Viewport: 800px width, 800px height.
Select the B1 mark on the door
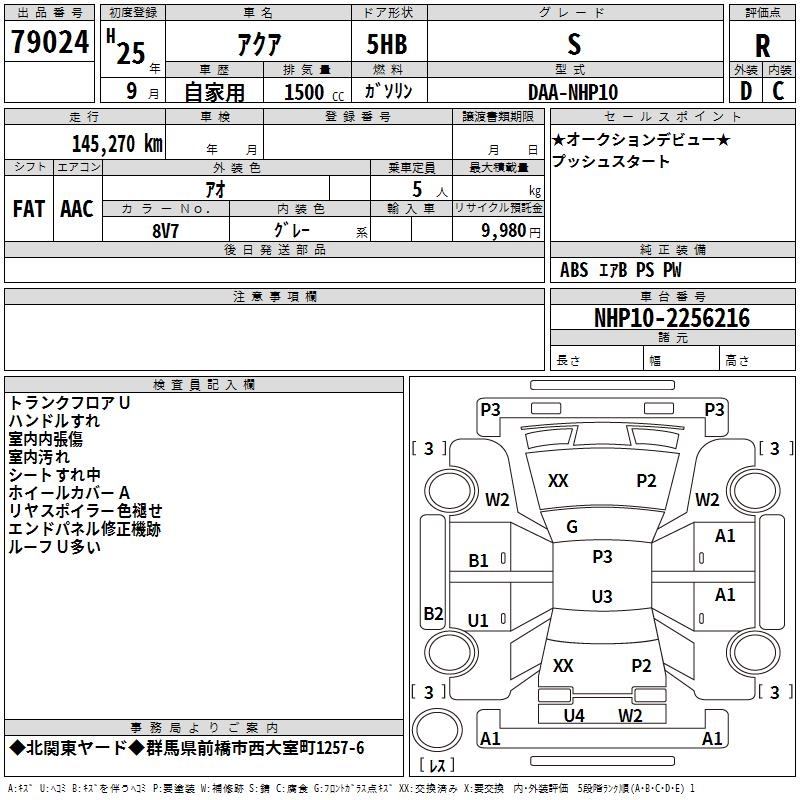(478, 560)
